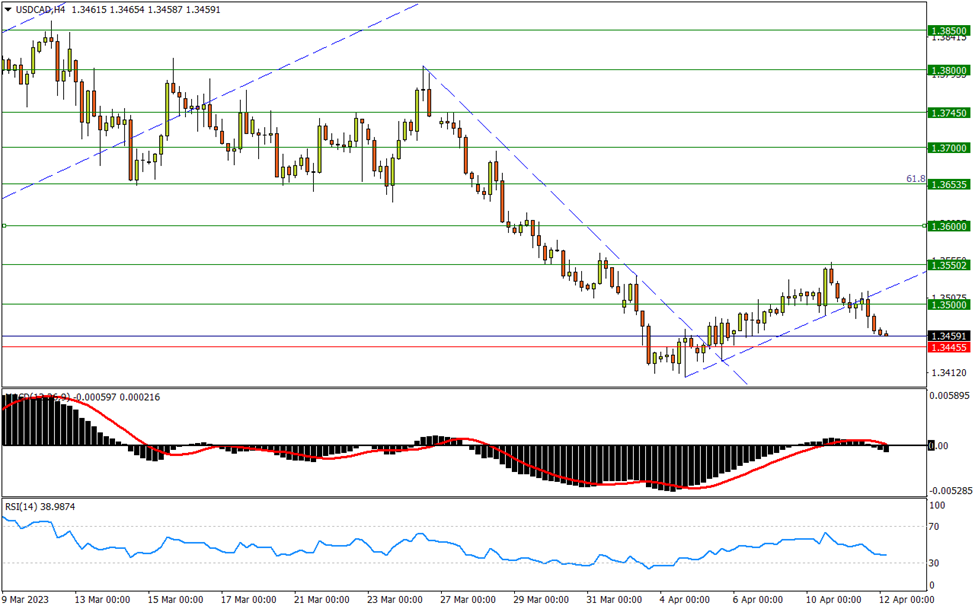Image resolution: width=975 pixels, height=609 pixels.
Task: Click the 1.37450 green price tag
Action: (x=948, y=112)
